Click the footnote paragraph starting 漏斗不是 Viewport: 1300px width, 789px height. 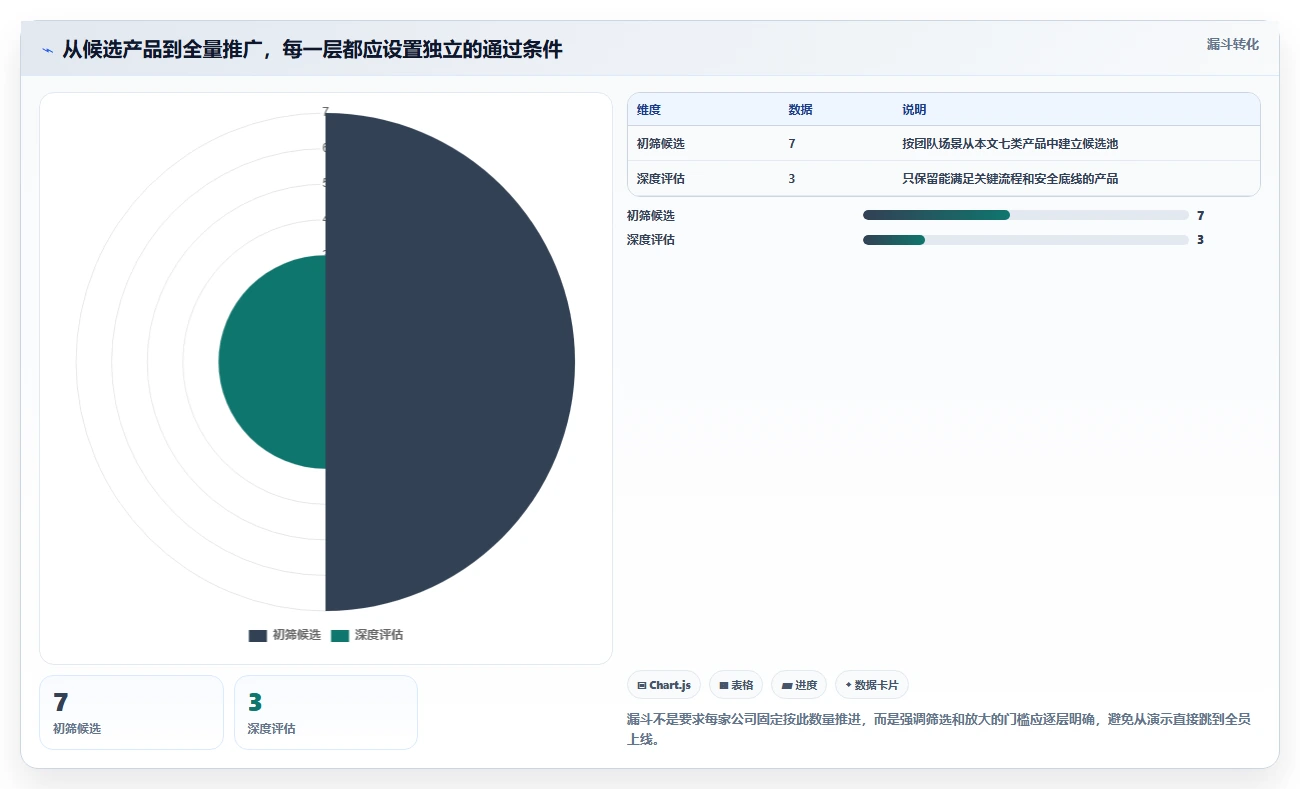click(x=939, y=730)
